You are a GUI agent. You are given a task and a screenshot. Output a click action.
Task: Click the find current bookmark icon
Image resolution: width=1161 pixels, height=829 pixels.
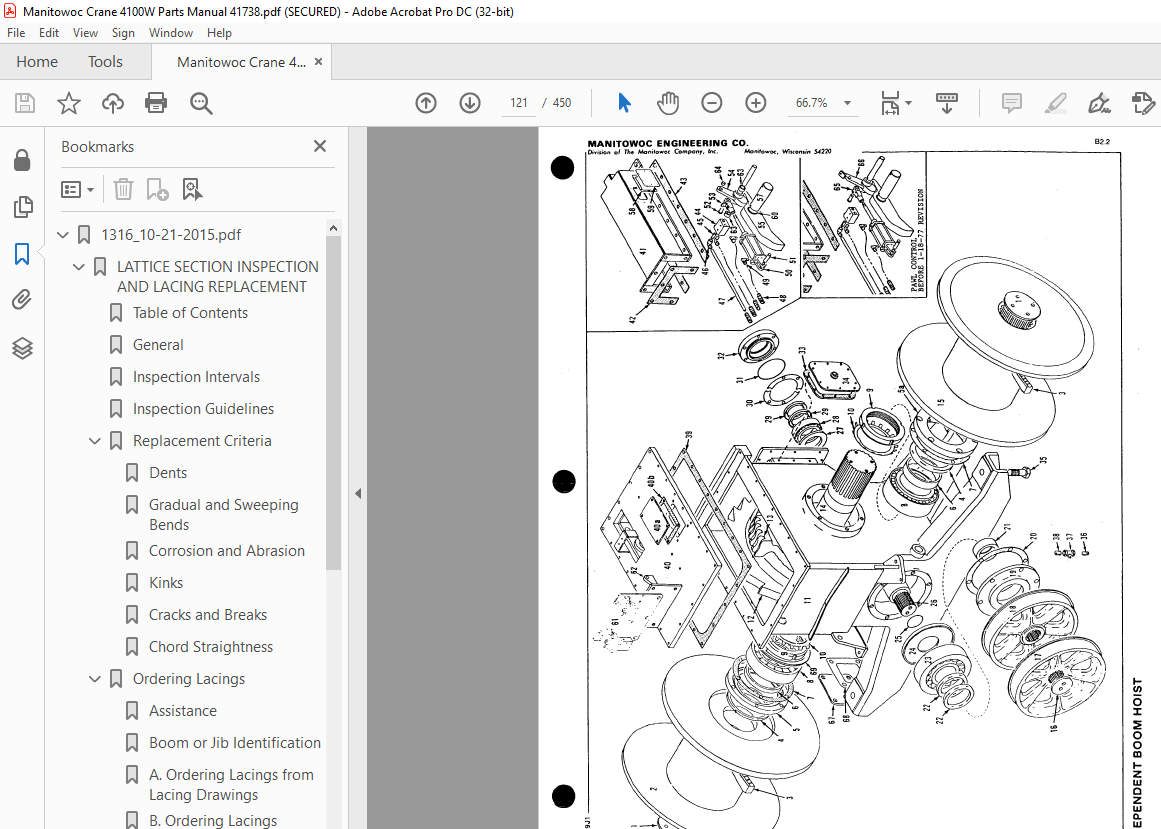point(192,189)
